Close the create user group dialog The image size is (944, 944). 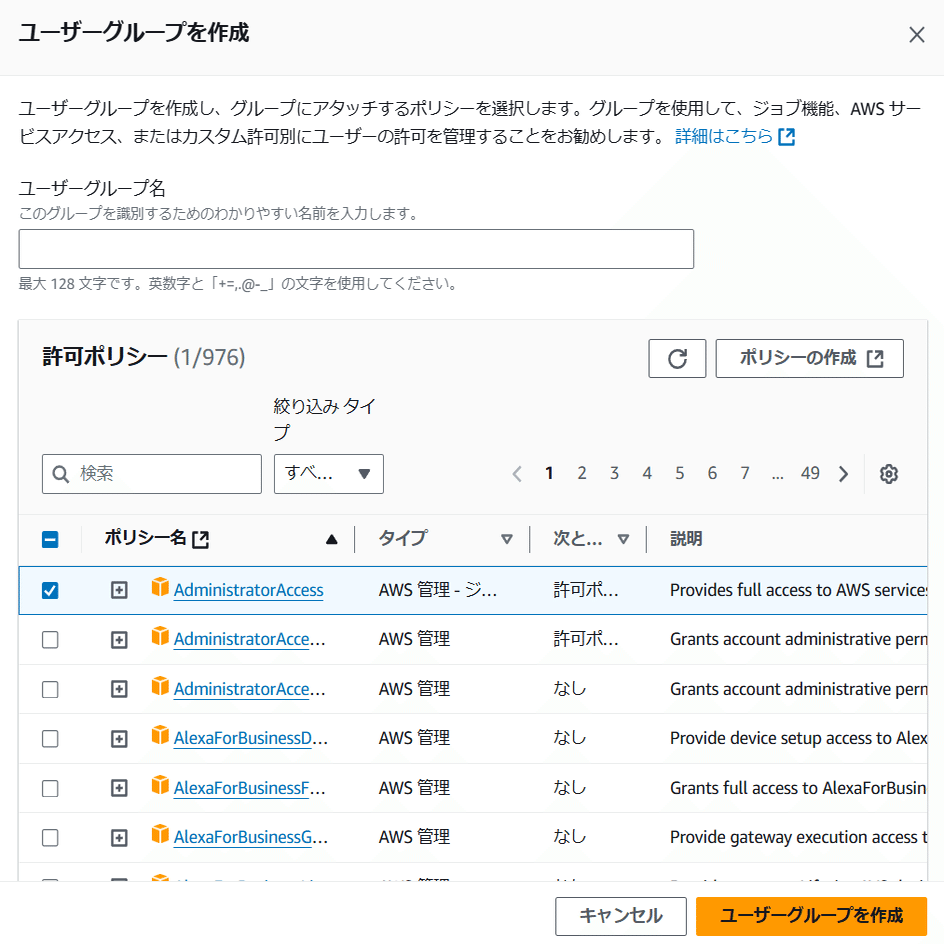pyautogui.click(x=916, y=35)
